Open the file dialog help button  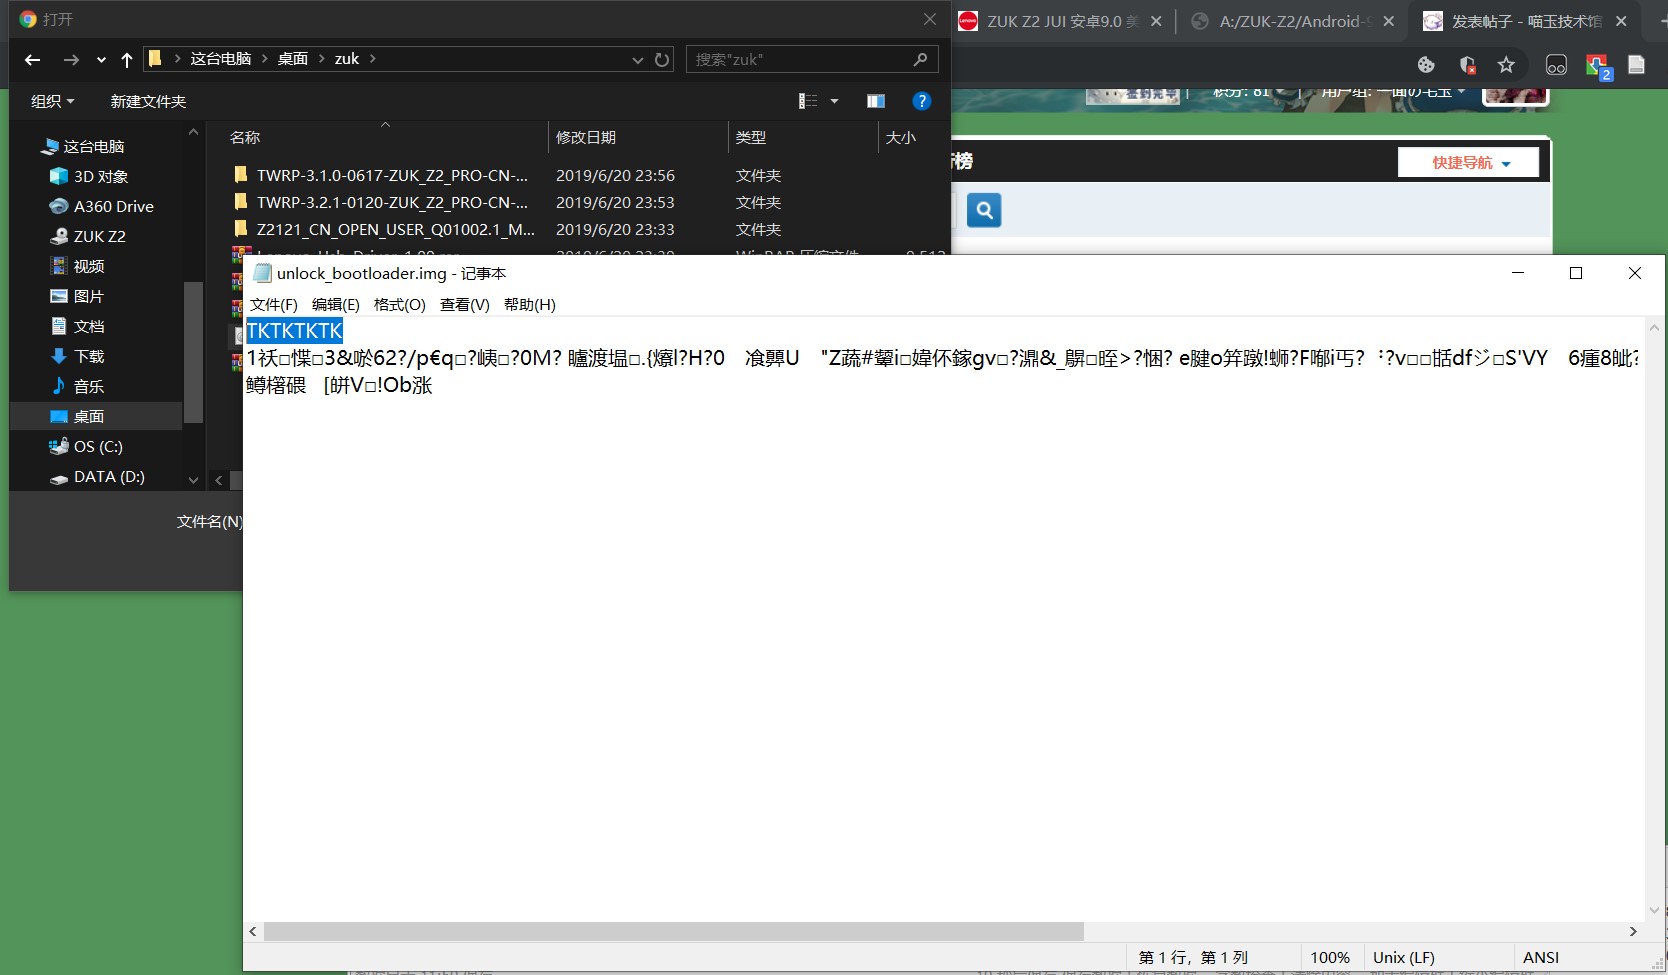[x=922, y=101]
